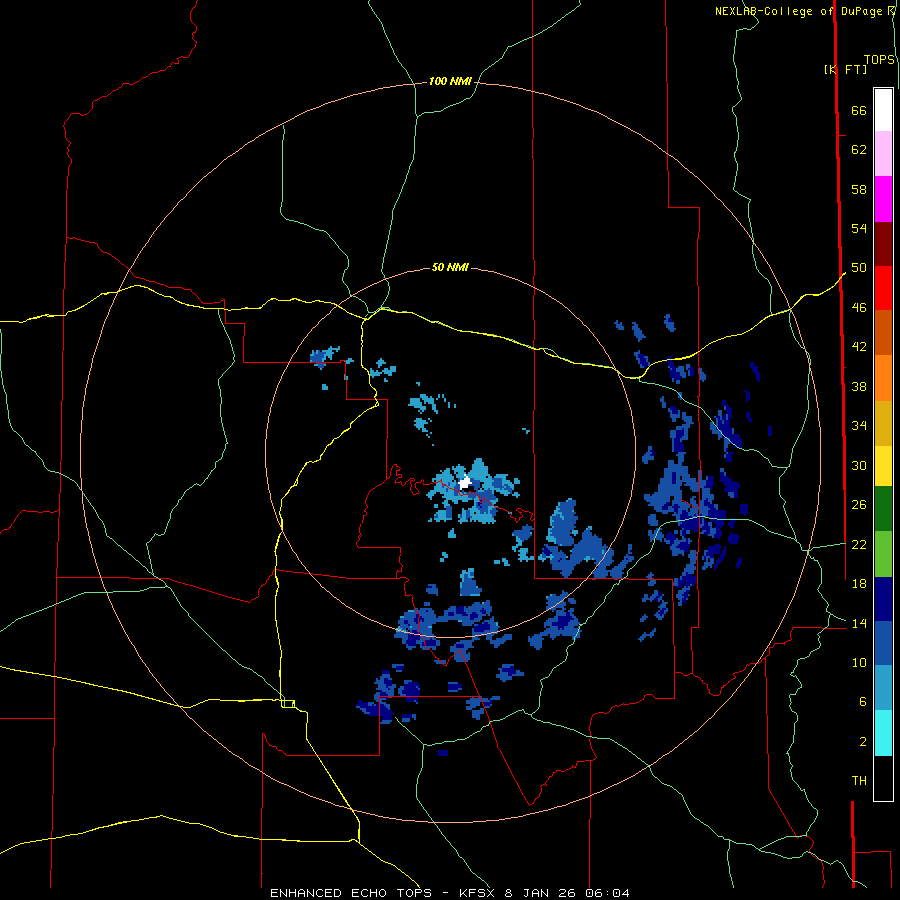Click the white swatch in the tops legend
The width and height of the screenshot is (900, 900).
click(x=883, y=110)
